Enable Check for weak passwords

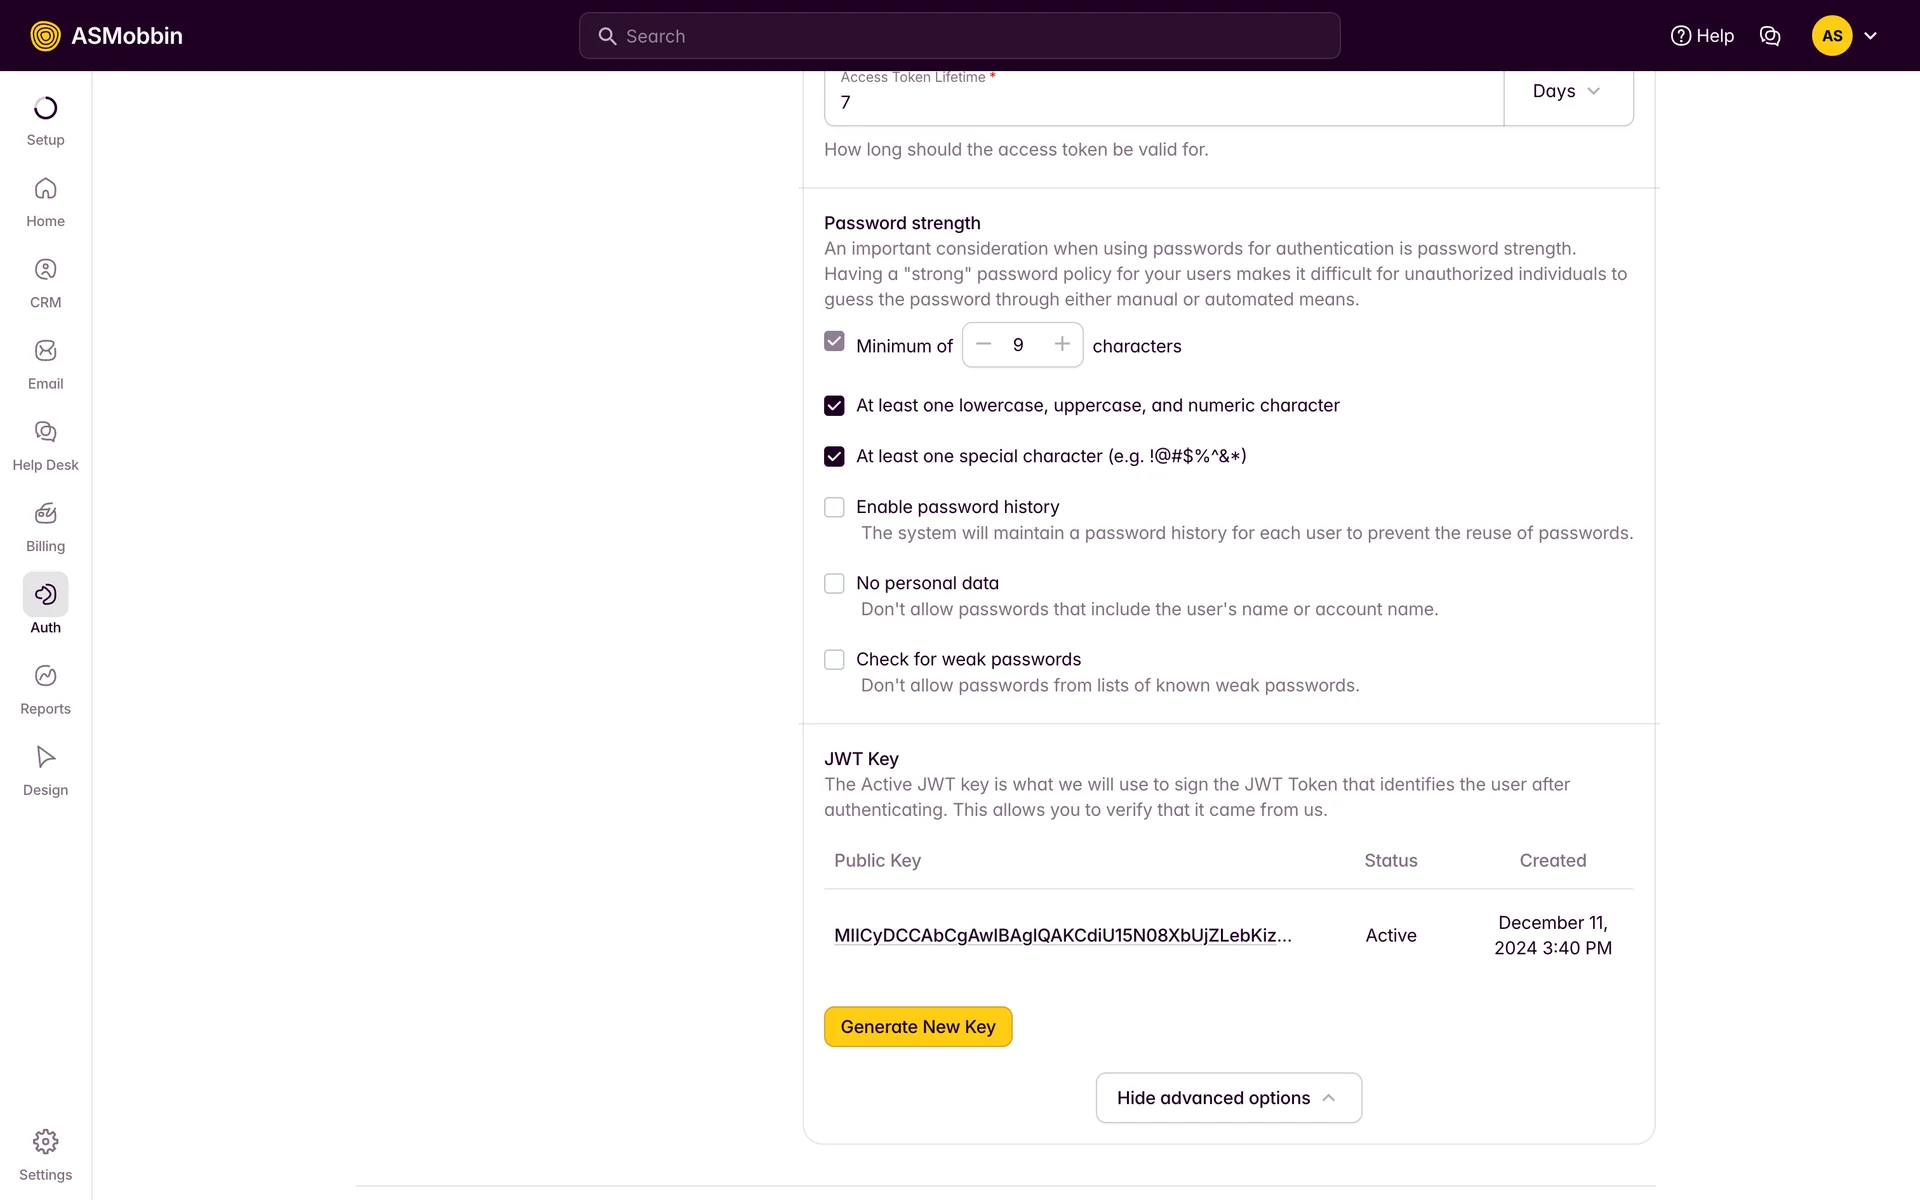tap(834, 659)
